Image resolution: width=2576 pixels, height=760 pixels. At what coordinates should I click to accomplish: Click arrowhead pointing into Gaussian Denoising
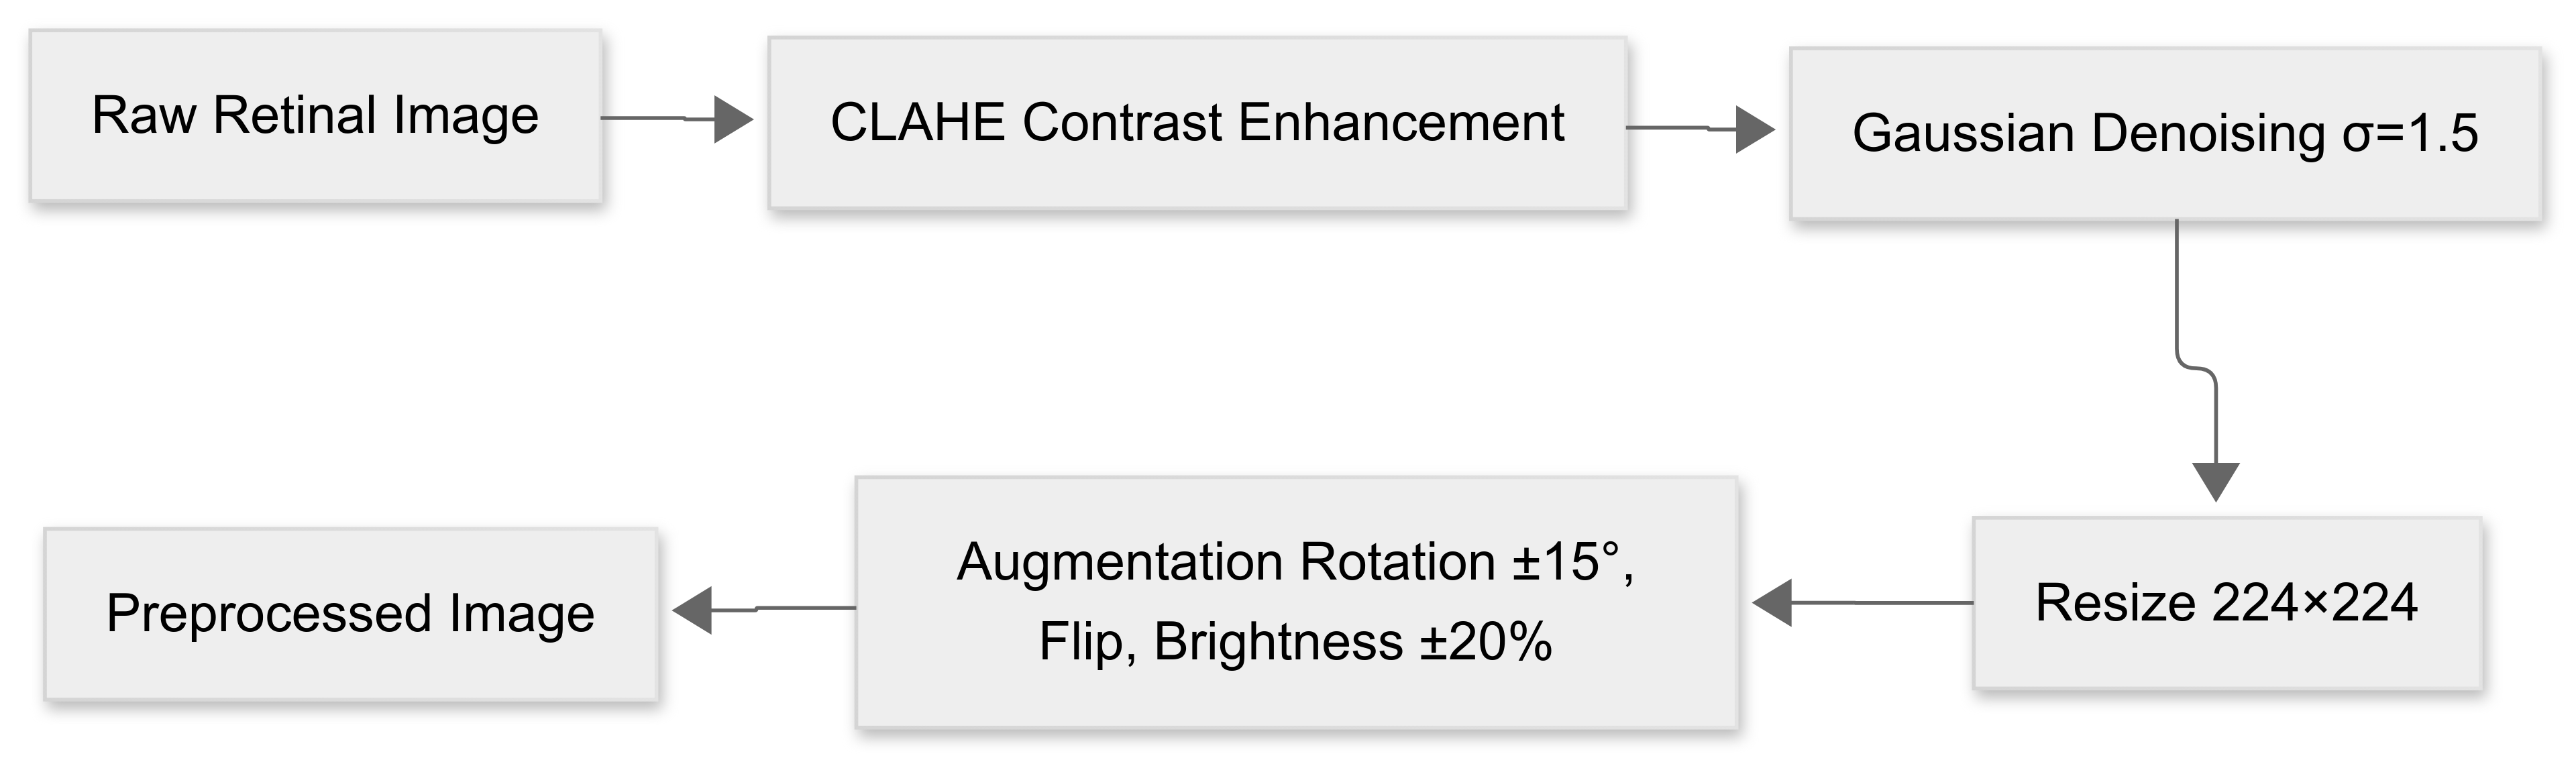coord(1755,129)
